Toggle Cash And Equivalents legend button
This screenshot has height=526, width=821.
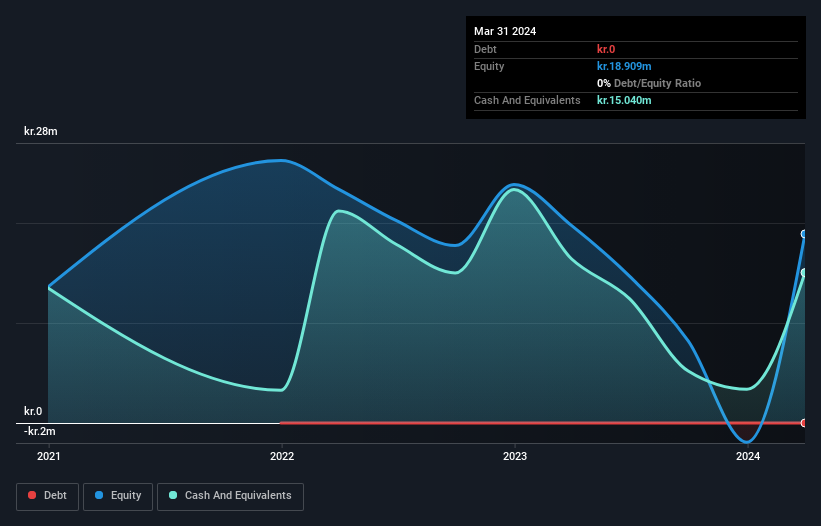pyautogui.click(x=230, y=497)
